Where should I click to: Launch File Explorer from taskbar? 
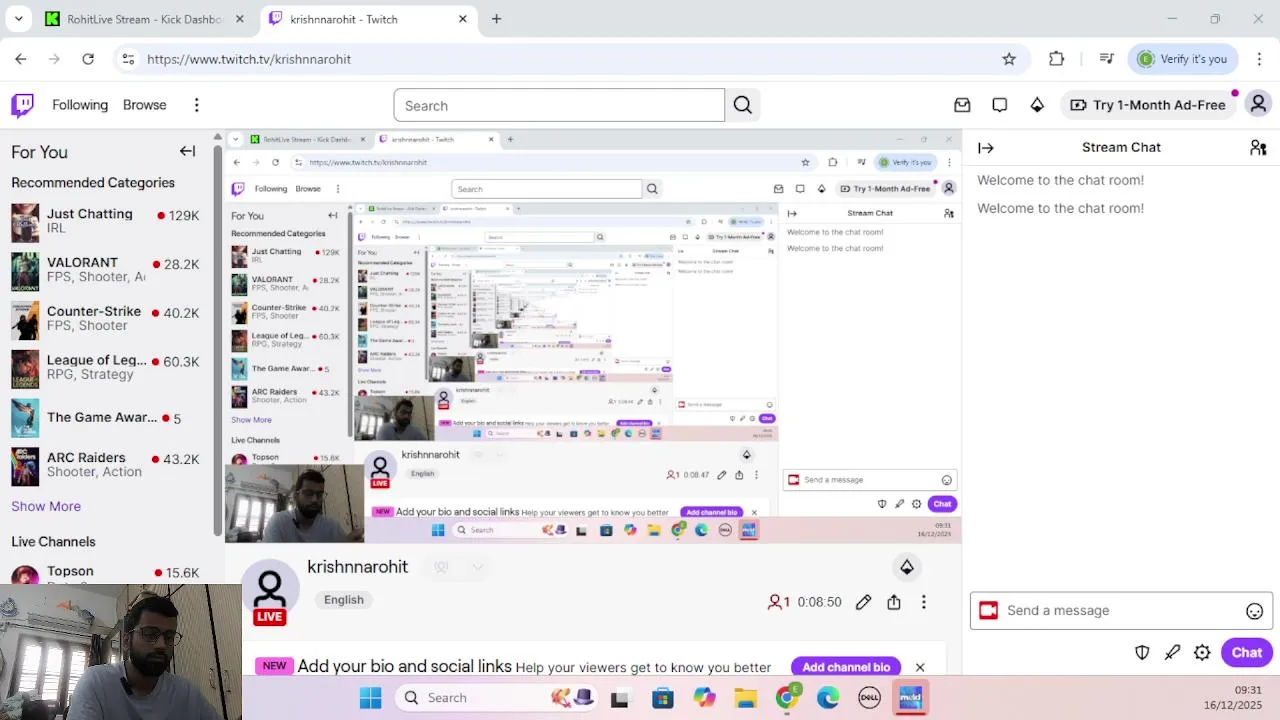745,698
